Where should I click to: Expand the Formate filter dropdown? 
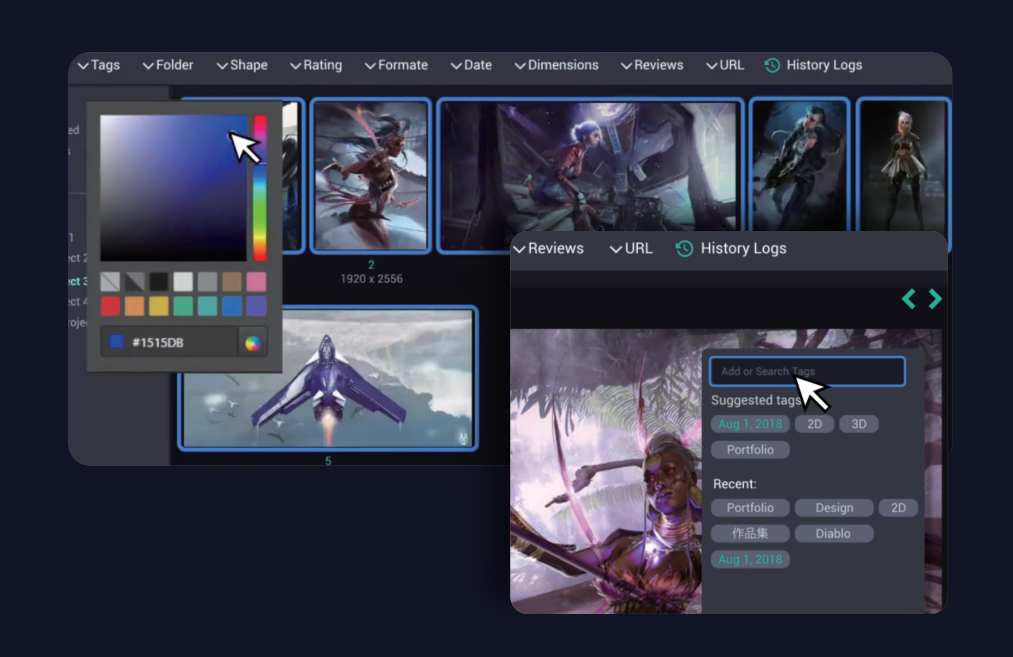[x=396, y=65]
